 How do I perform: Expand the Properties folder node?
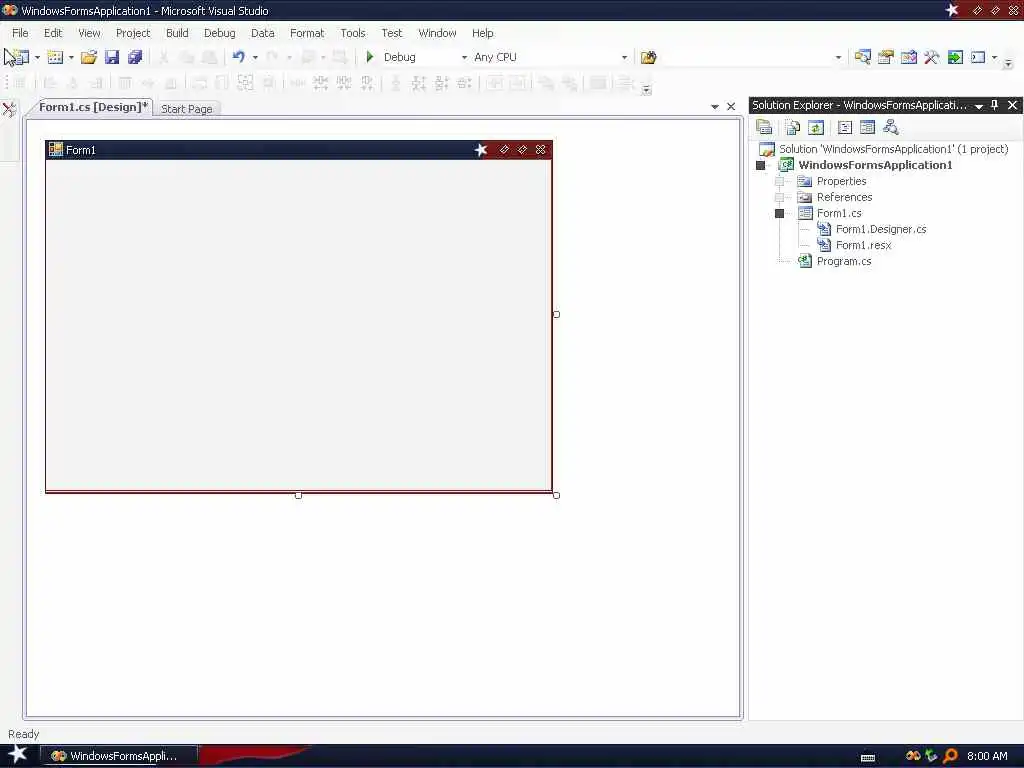tap(779, 182)
